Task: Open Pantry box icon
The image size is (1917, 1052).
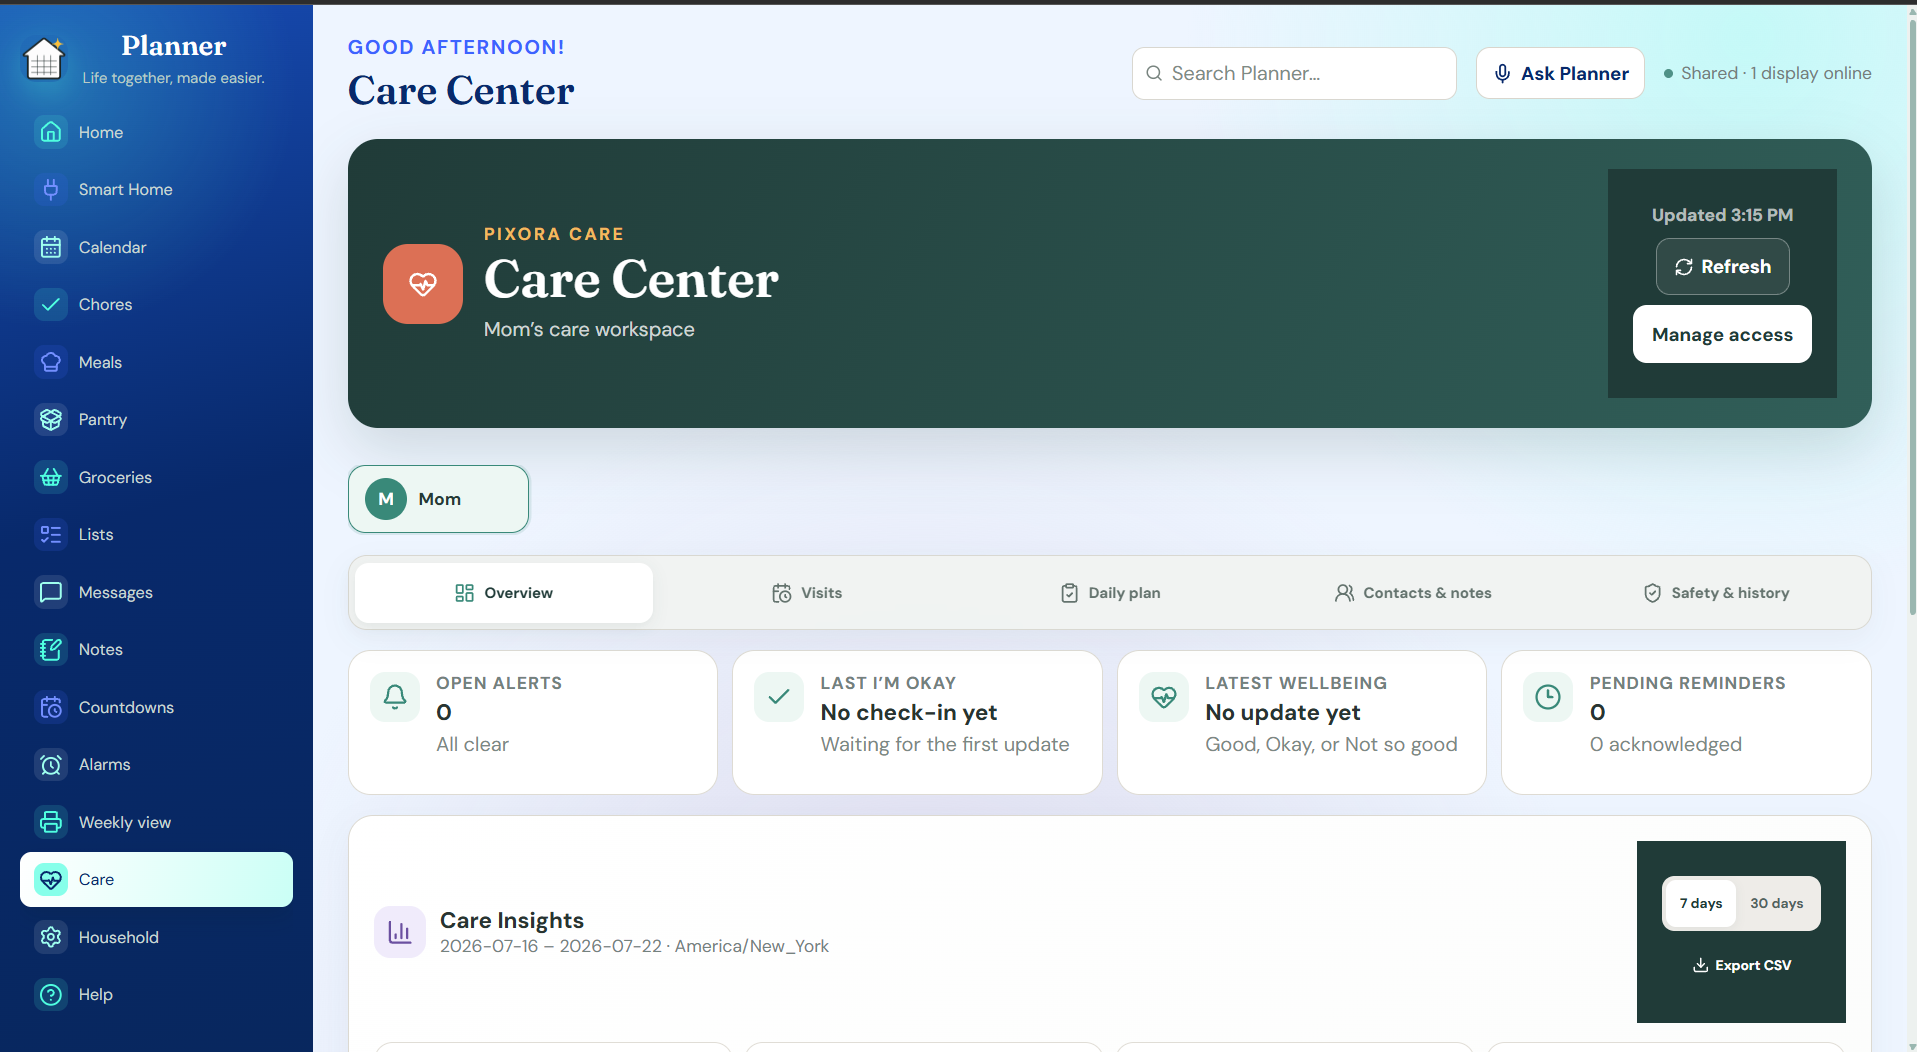Action: [x=51, y=419]
